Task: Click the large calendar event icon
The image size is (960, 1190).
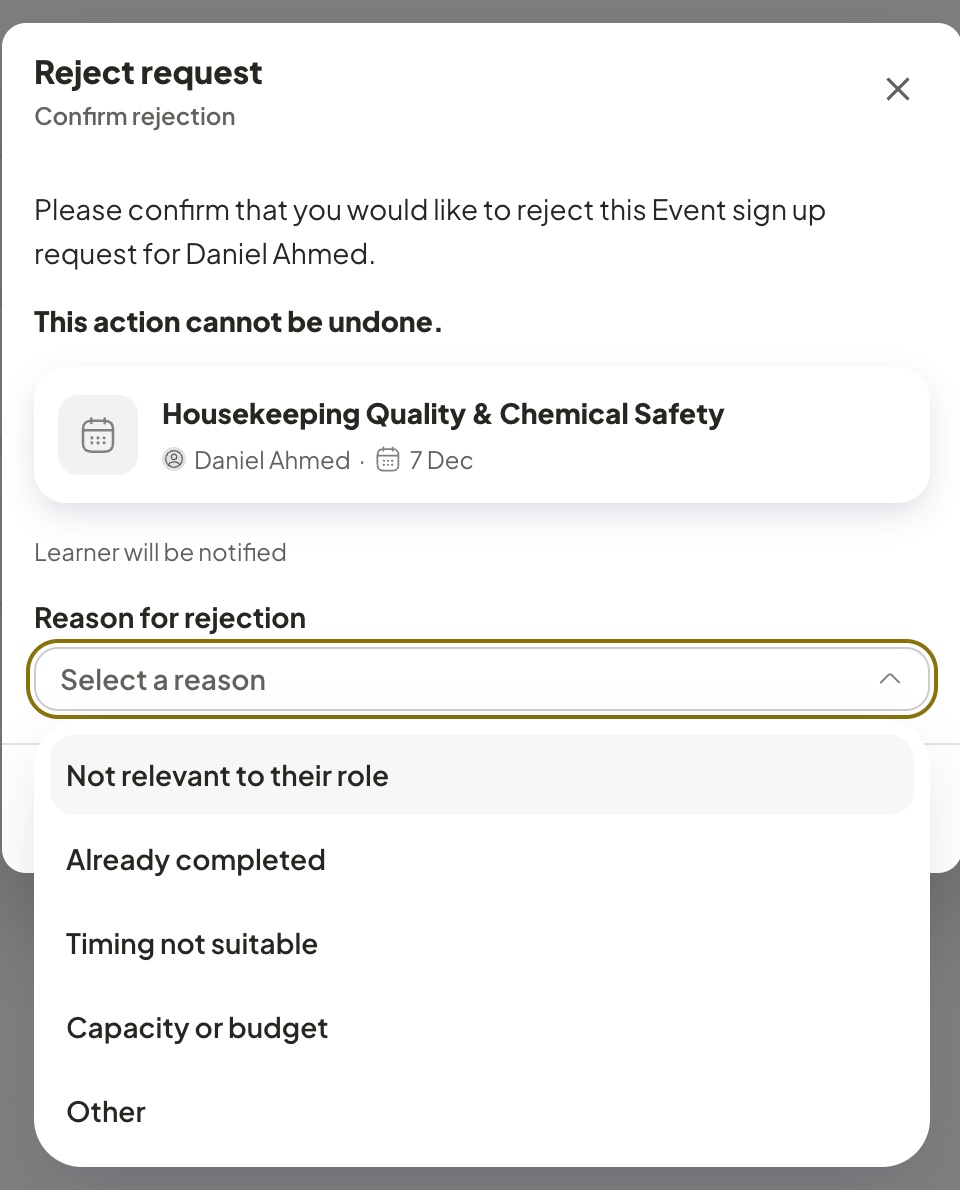Action: (x=98, y=435)
